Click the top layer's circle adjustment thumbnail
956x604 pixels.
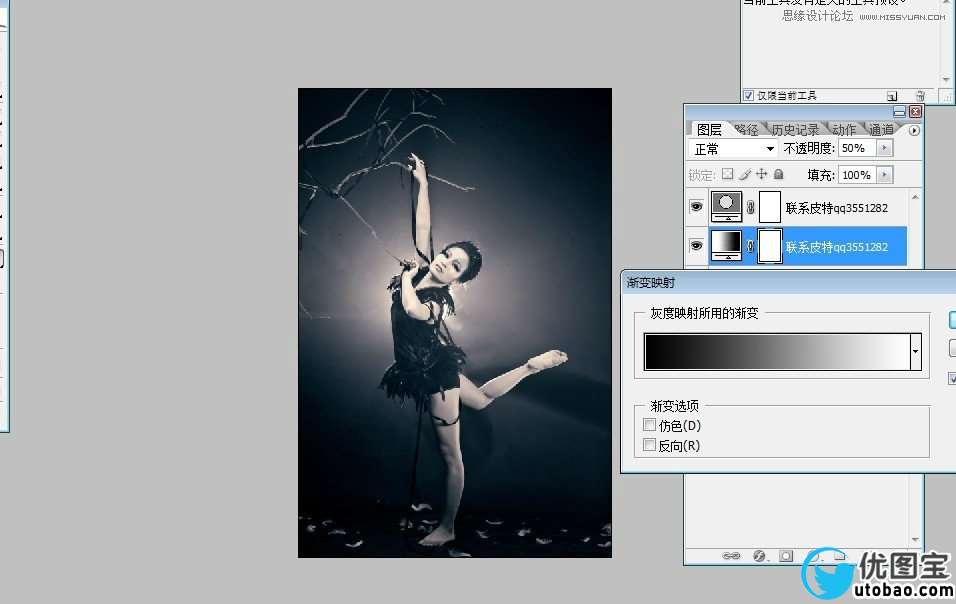tap(727, 207)
